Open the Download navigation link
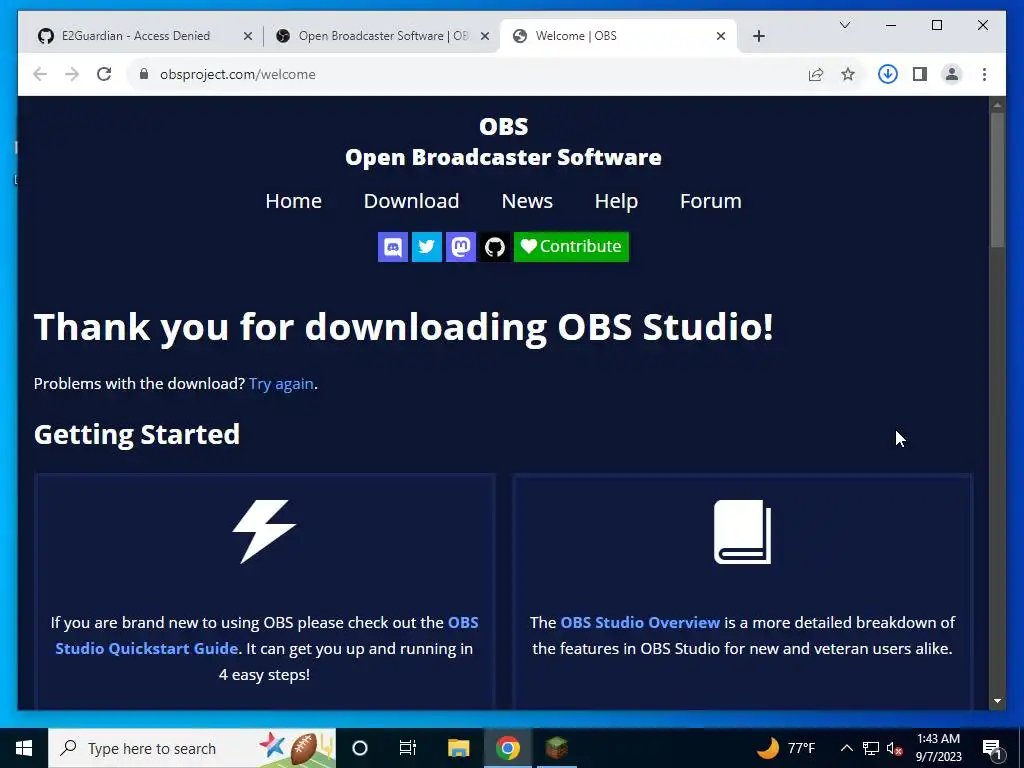 411,201
